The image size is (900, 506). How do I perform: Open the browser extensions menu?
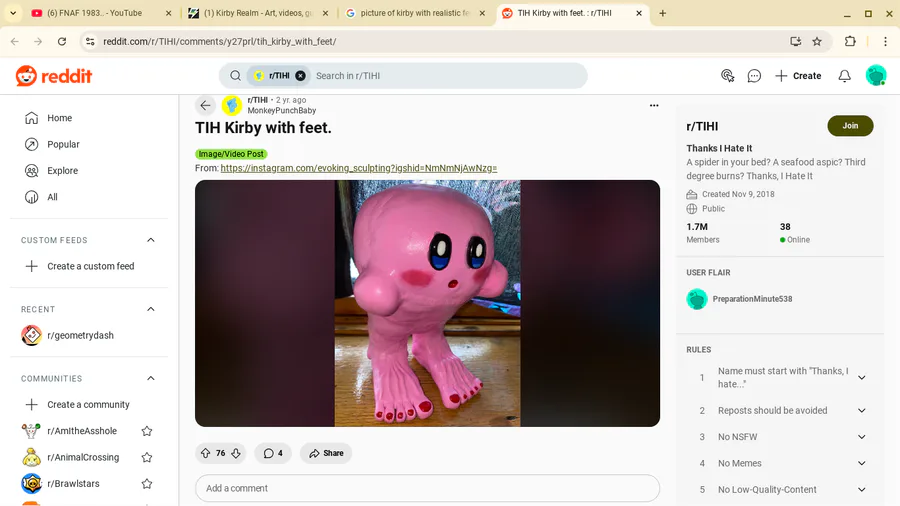coord(850,41)
